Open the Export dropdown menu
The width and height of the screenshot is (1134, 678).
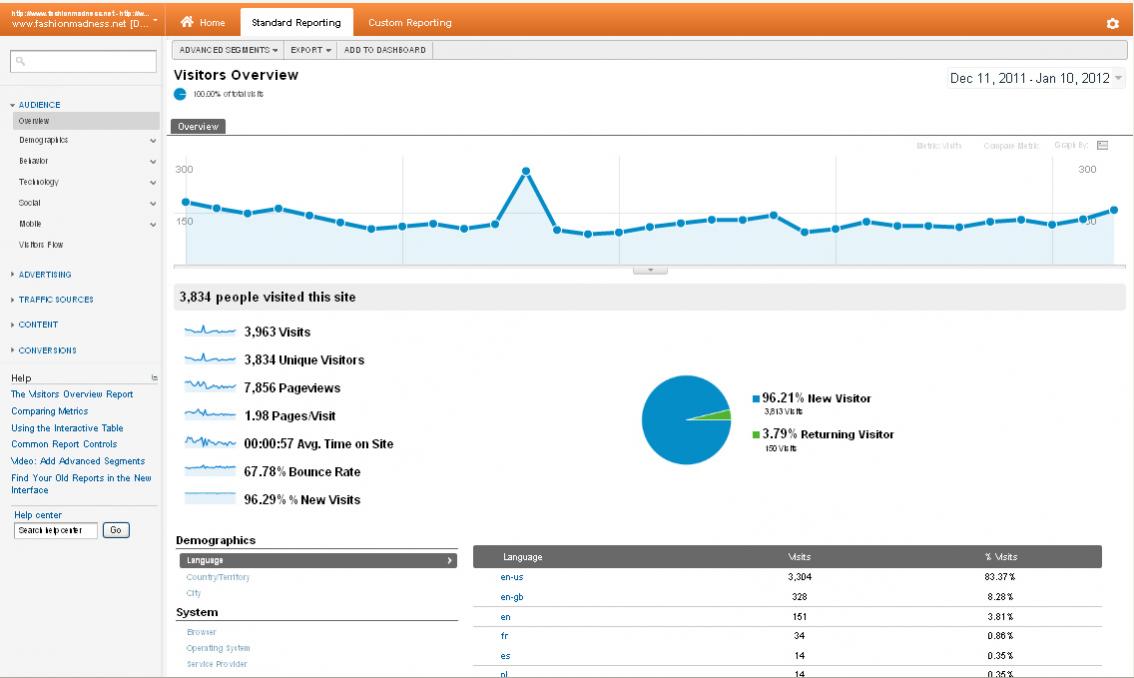(x=310, y=50)
